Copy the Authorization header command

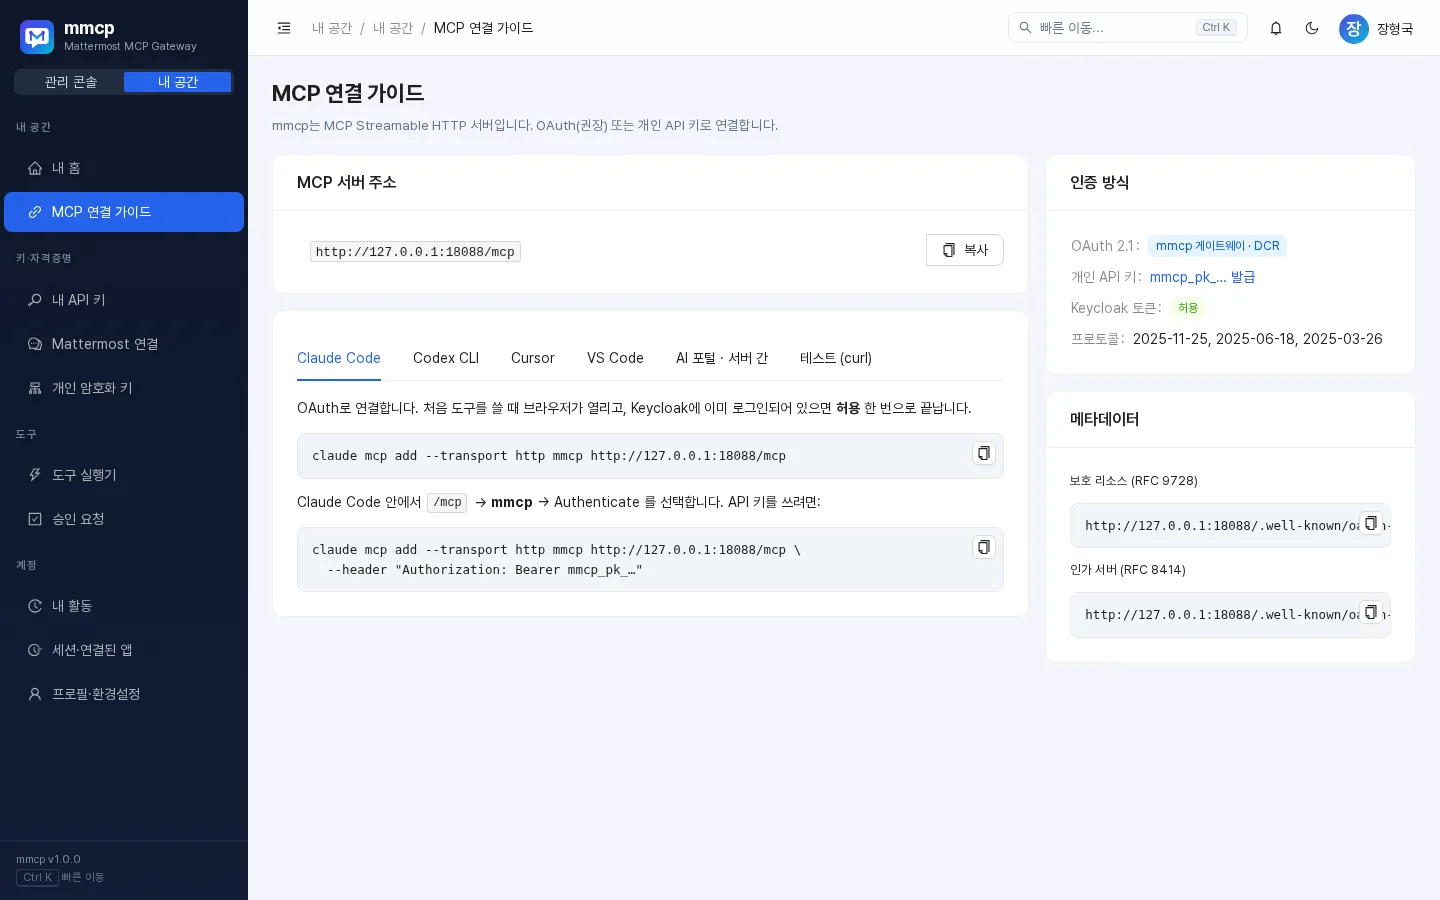984,547
